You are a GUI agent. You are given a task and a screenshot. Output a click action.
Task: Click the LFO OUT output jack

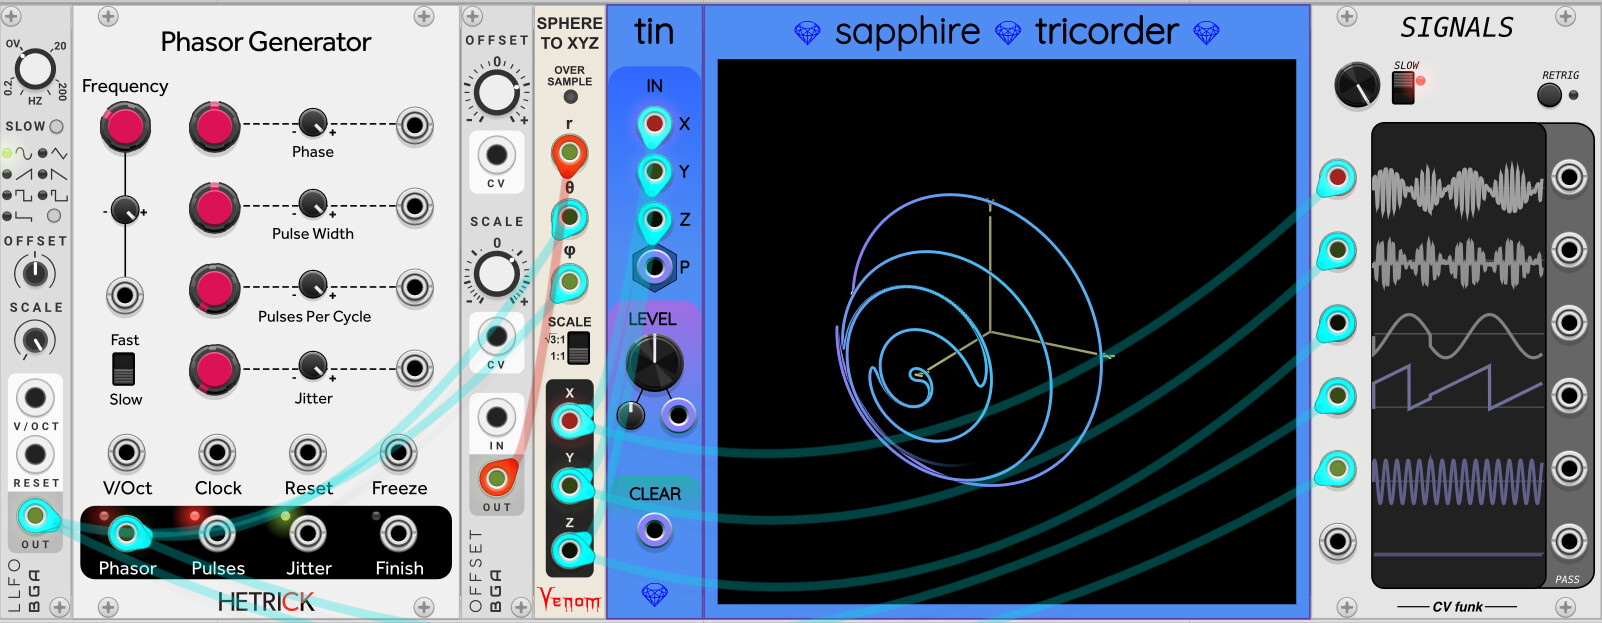pyautogui.click(x=35, y=516)
